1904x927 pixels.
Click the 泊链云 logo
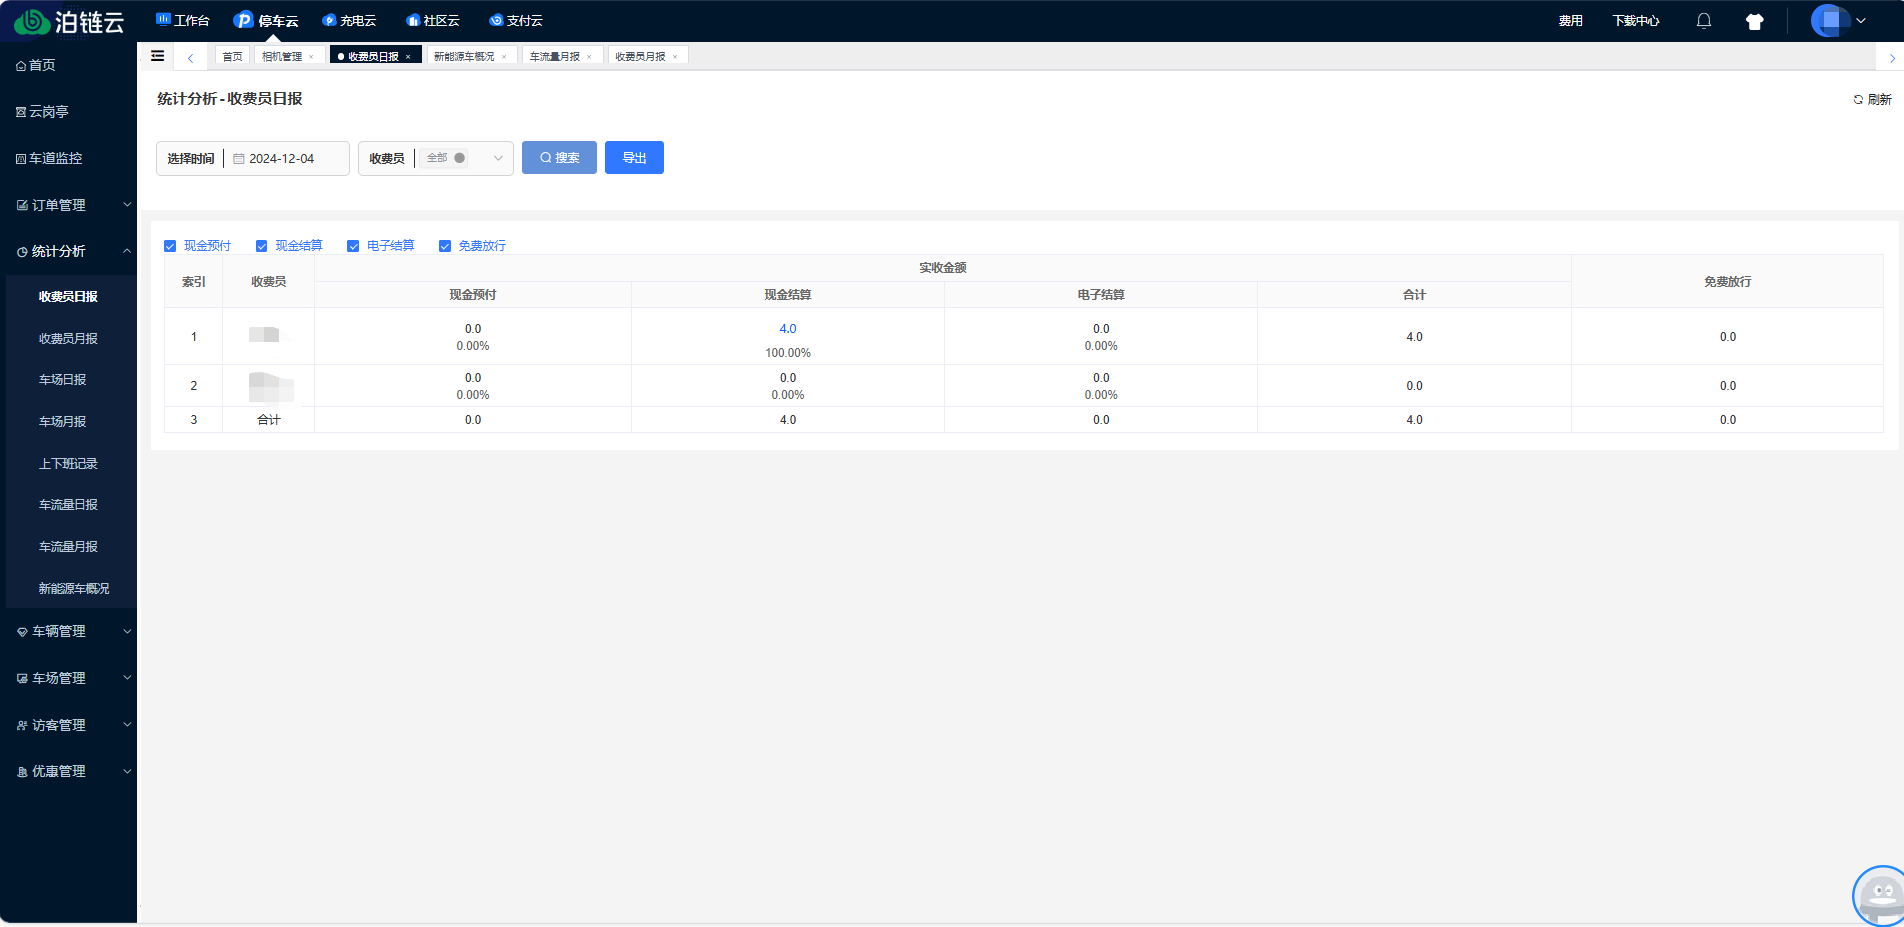[x=69, y=21]
